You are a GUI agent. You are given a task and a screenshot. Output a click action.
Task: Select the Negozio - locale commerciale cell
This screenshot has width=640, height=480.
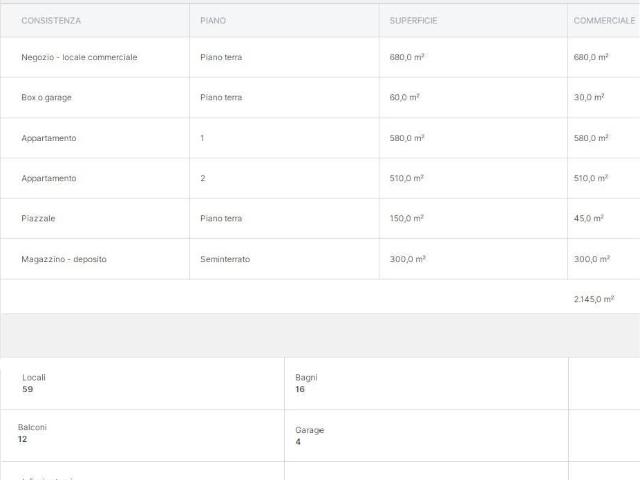click(79, 57)
